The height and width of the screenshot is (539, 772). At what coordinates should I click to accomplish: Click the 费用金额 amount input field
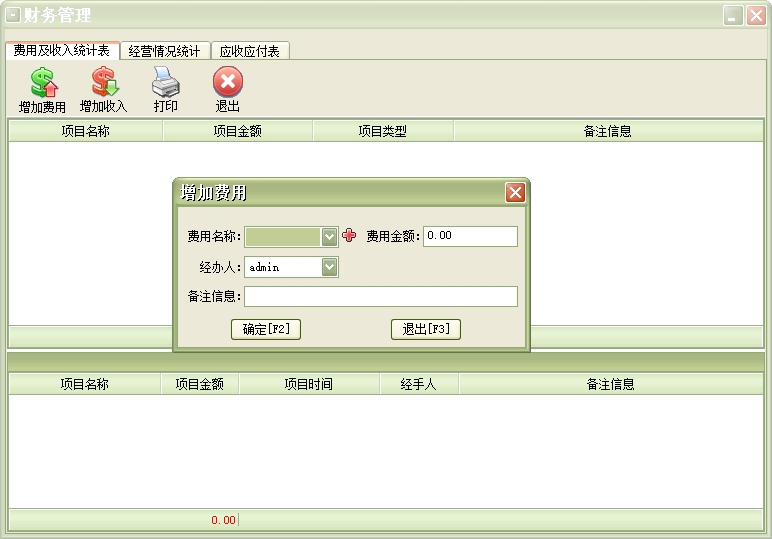tap(470, 236)
